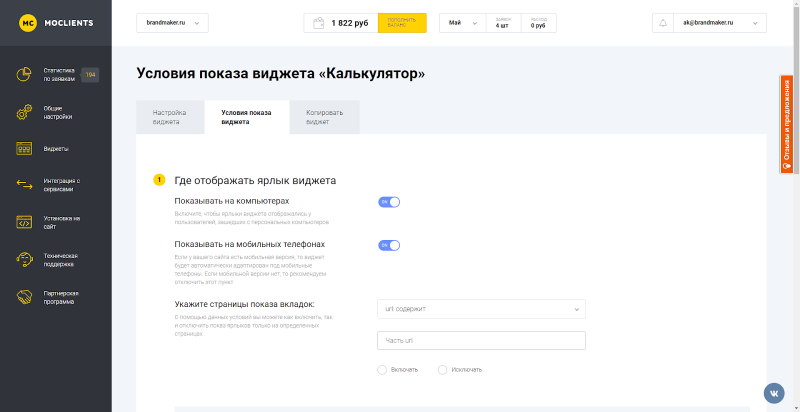The image size is (800, 412).
Task: Open the partner program handshake icon
Action: pyautogui.click(x=24, y=297)
